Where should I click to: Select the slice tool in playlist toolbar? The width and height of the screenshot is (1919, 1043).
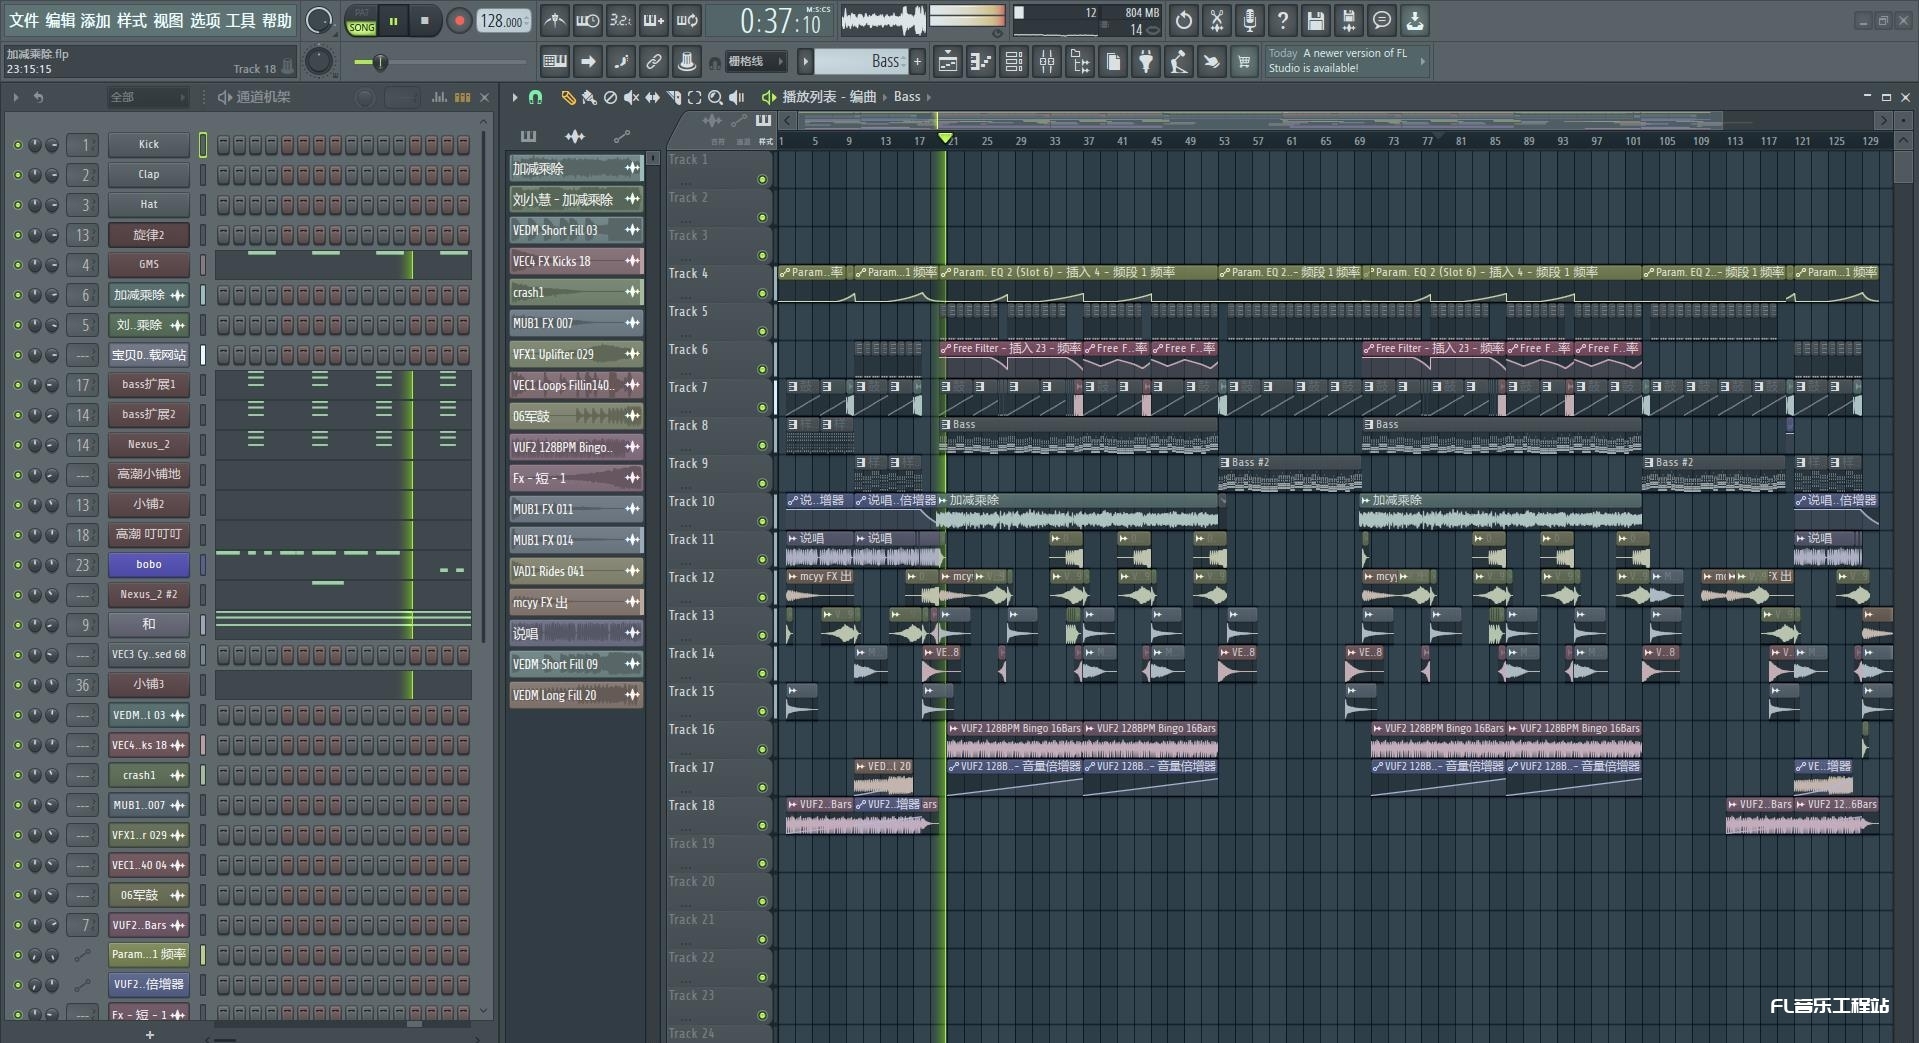[673, 97]
